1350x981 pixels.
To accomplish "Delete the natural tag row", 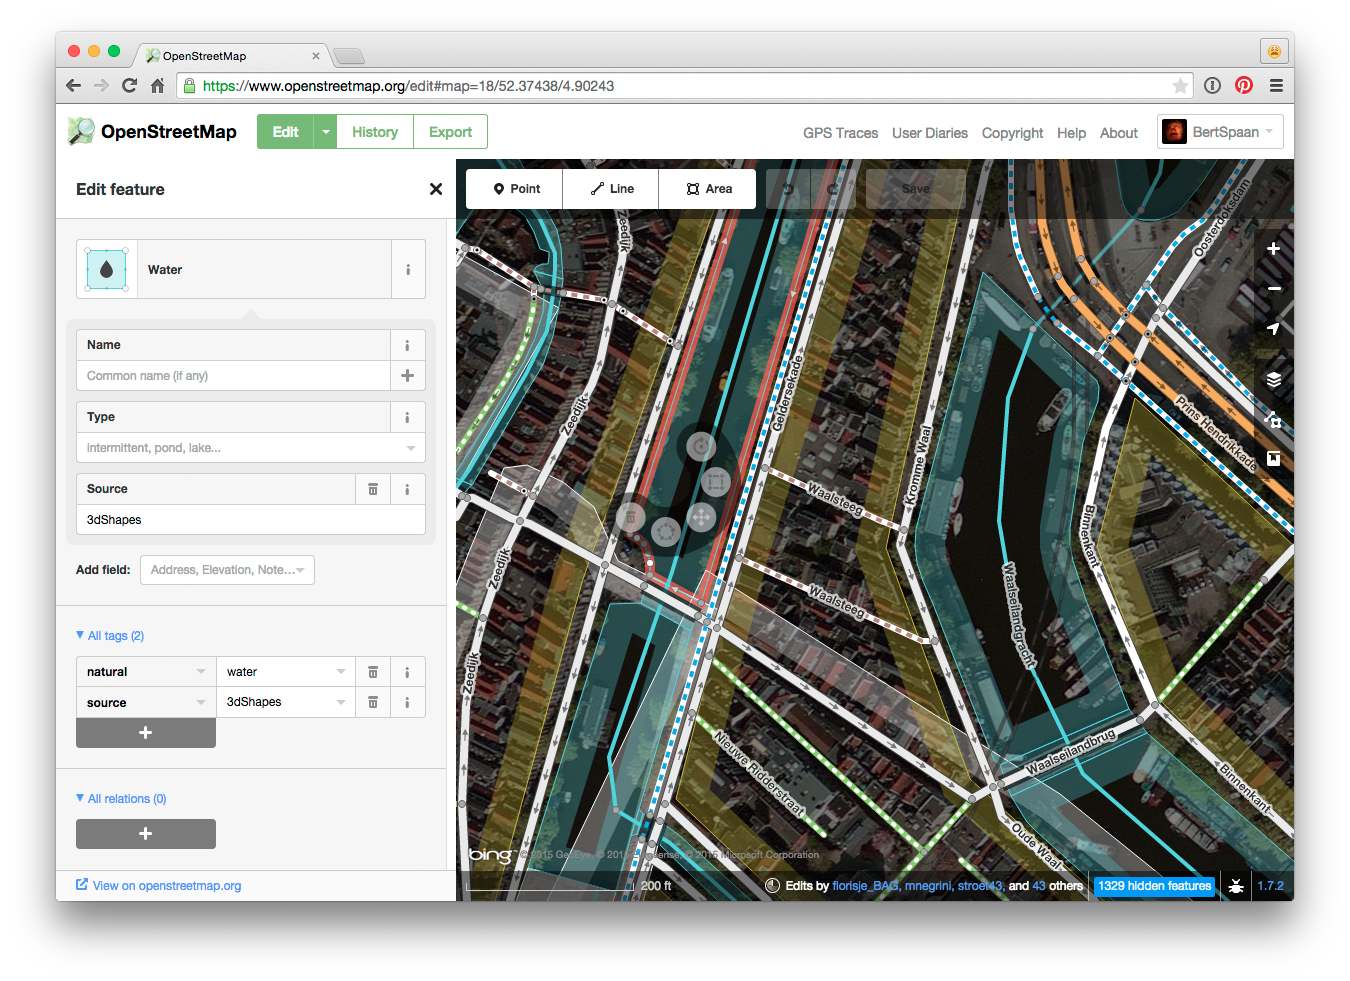I will [373, 672].
